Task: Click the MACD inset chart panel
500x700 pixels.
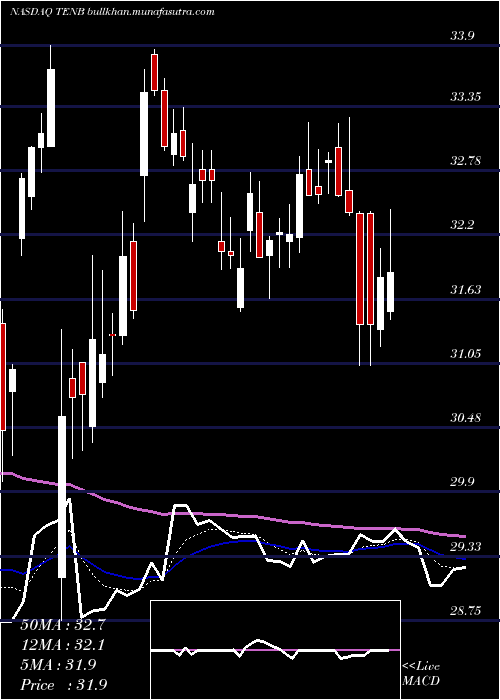Action: 275,650
